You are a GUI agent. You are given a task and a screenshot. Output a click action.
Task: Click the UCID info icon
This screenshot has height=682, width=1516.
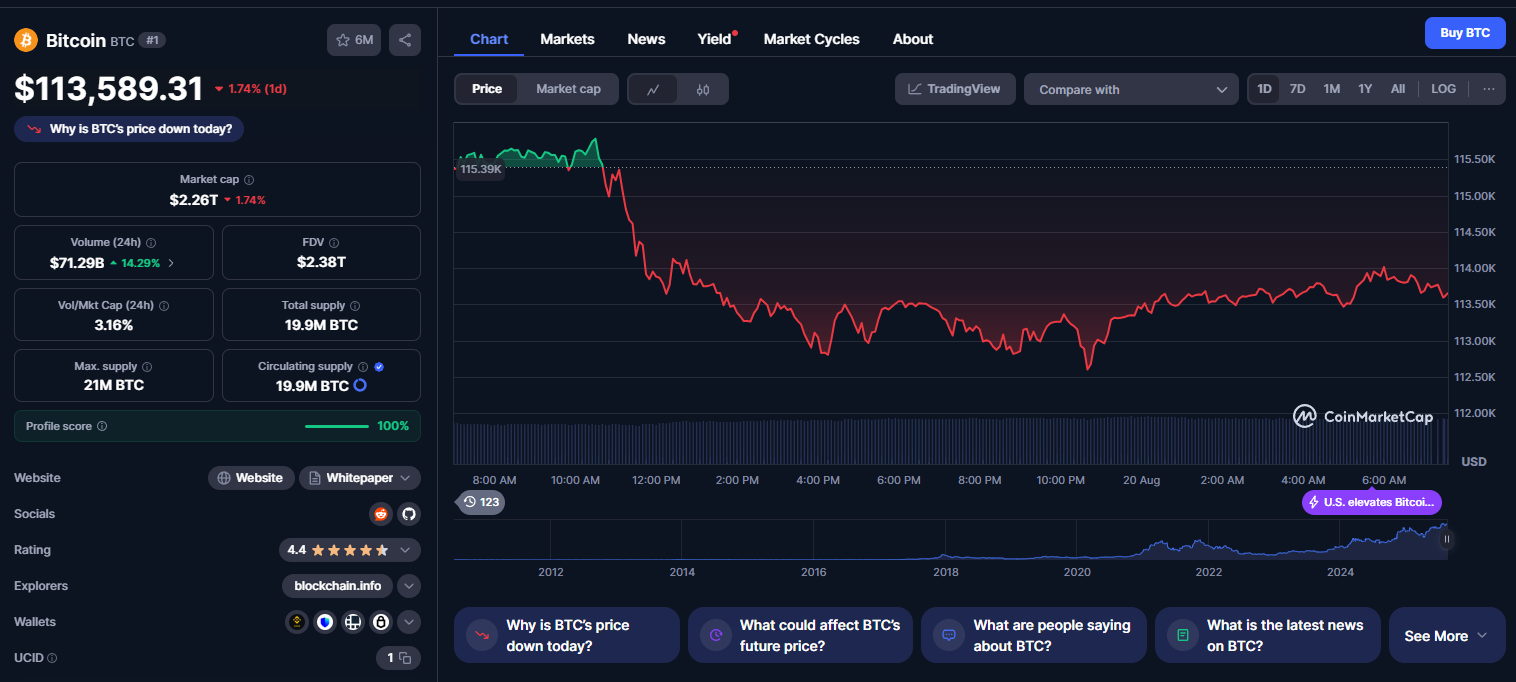[x=52, y=658]
